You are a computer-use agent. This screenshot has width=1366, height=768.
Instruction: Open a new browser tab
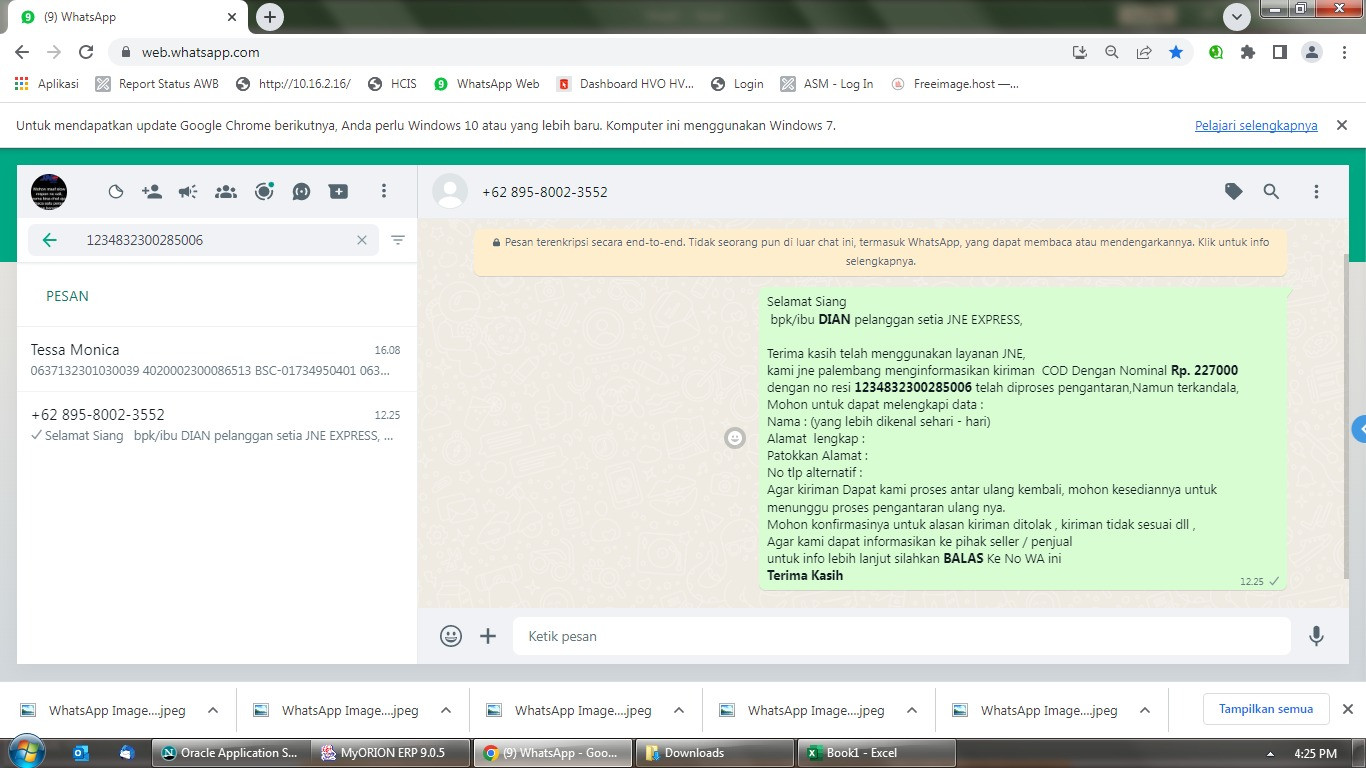point(269,17)
